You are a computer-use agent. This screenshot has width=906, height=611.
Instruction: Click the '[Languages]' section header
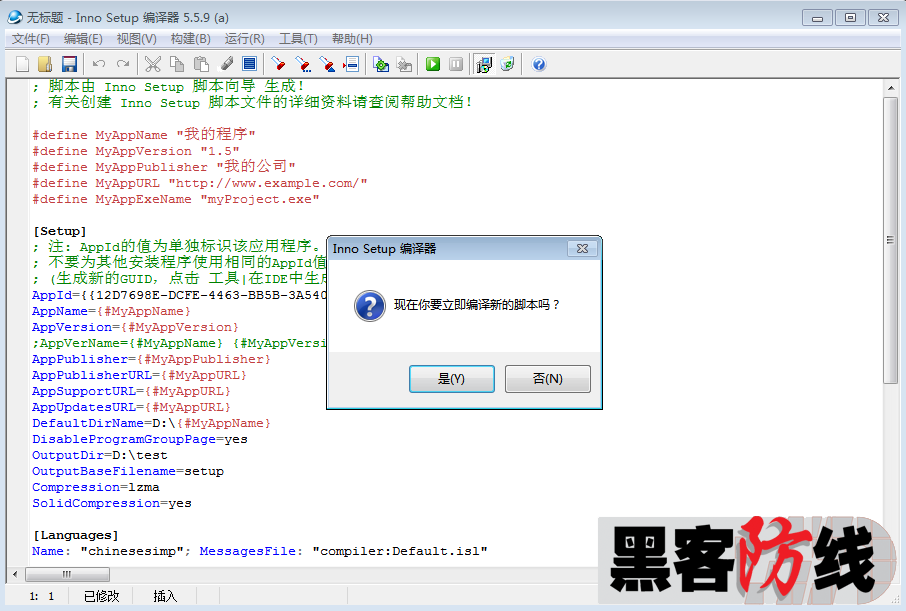(x=76, y=535)
